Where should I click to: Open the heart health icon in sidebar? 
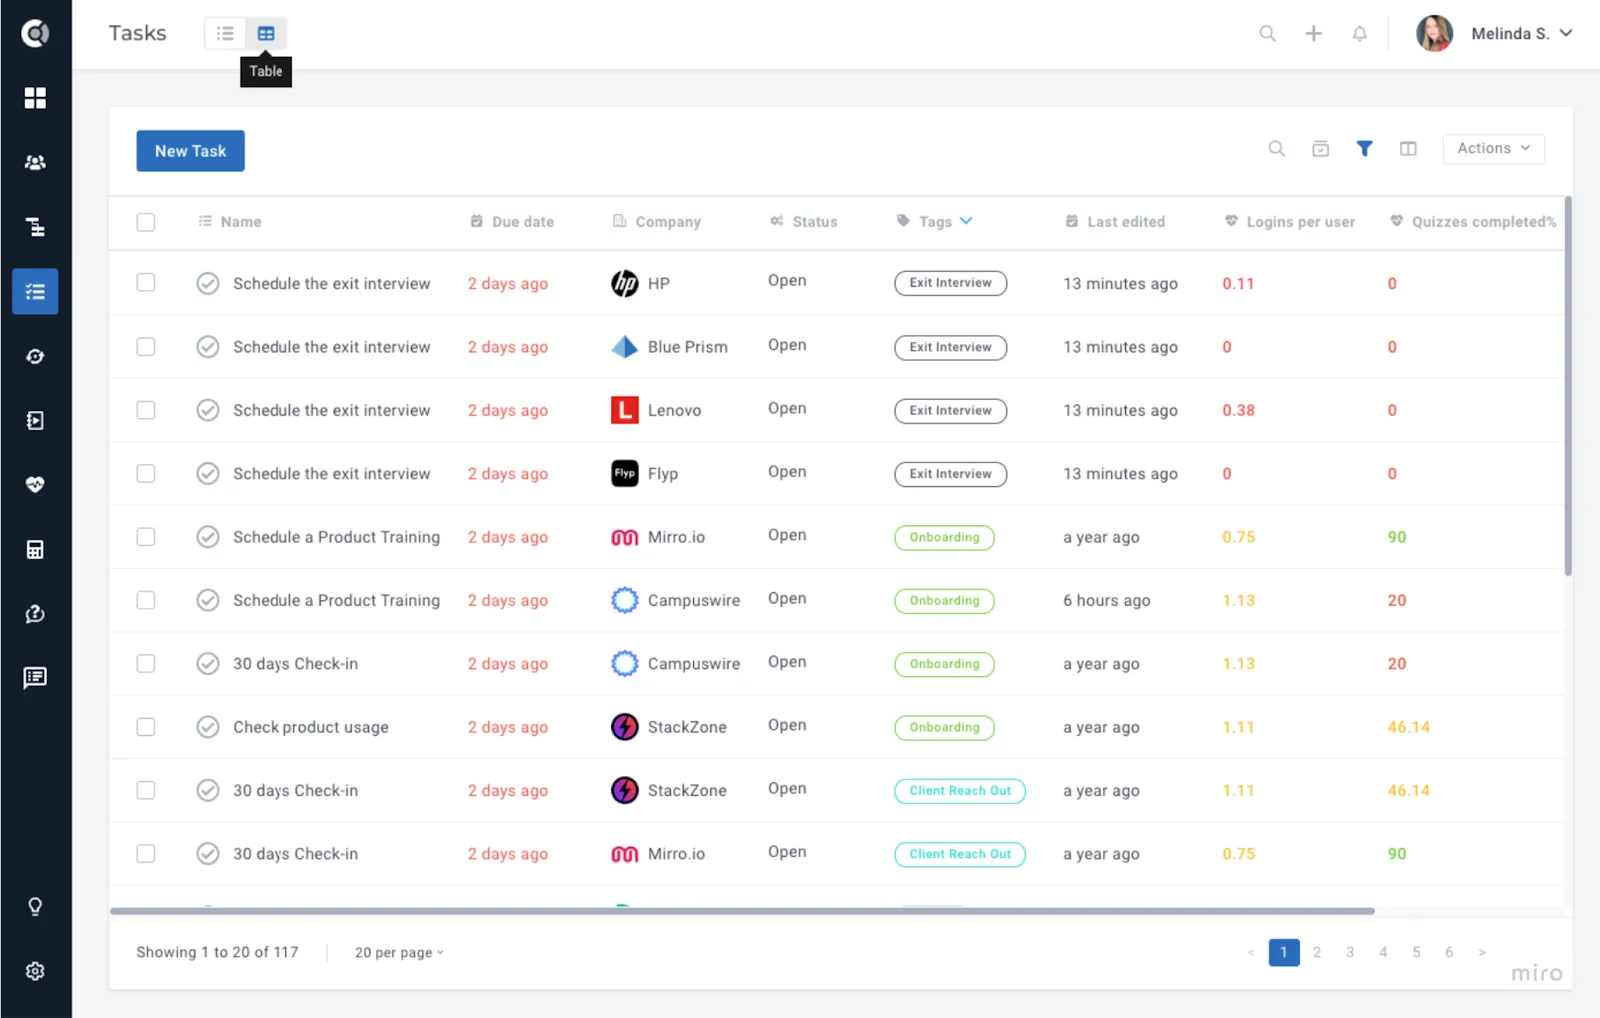pyautogui.click(x=35, y=485)
